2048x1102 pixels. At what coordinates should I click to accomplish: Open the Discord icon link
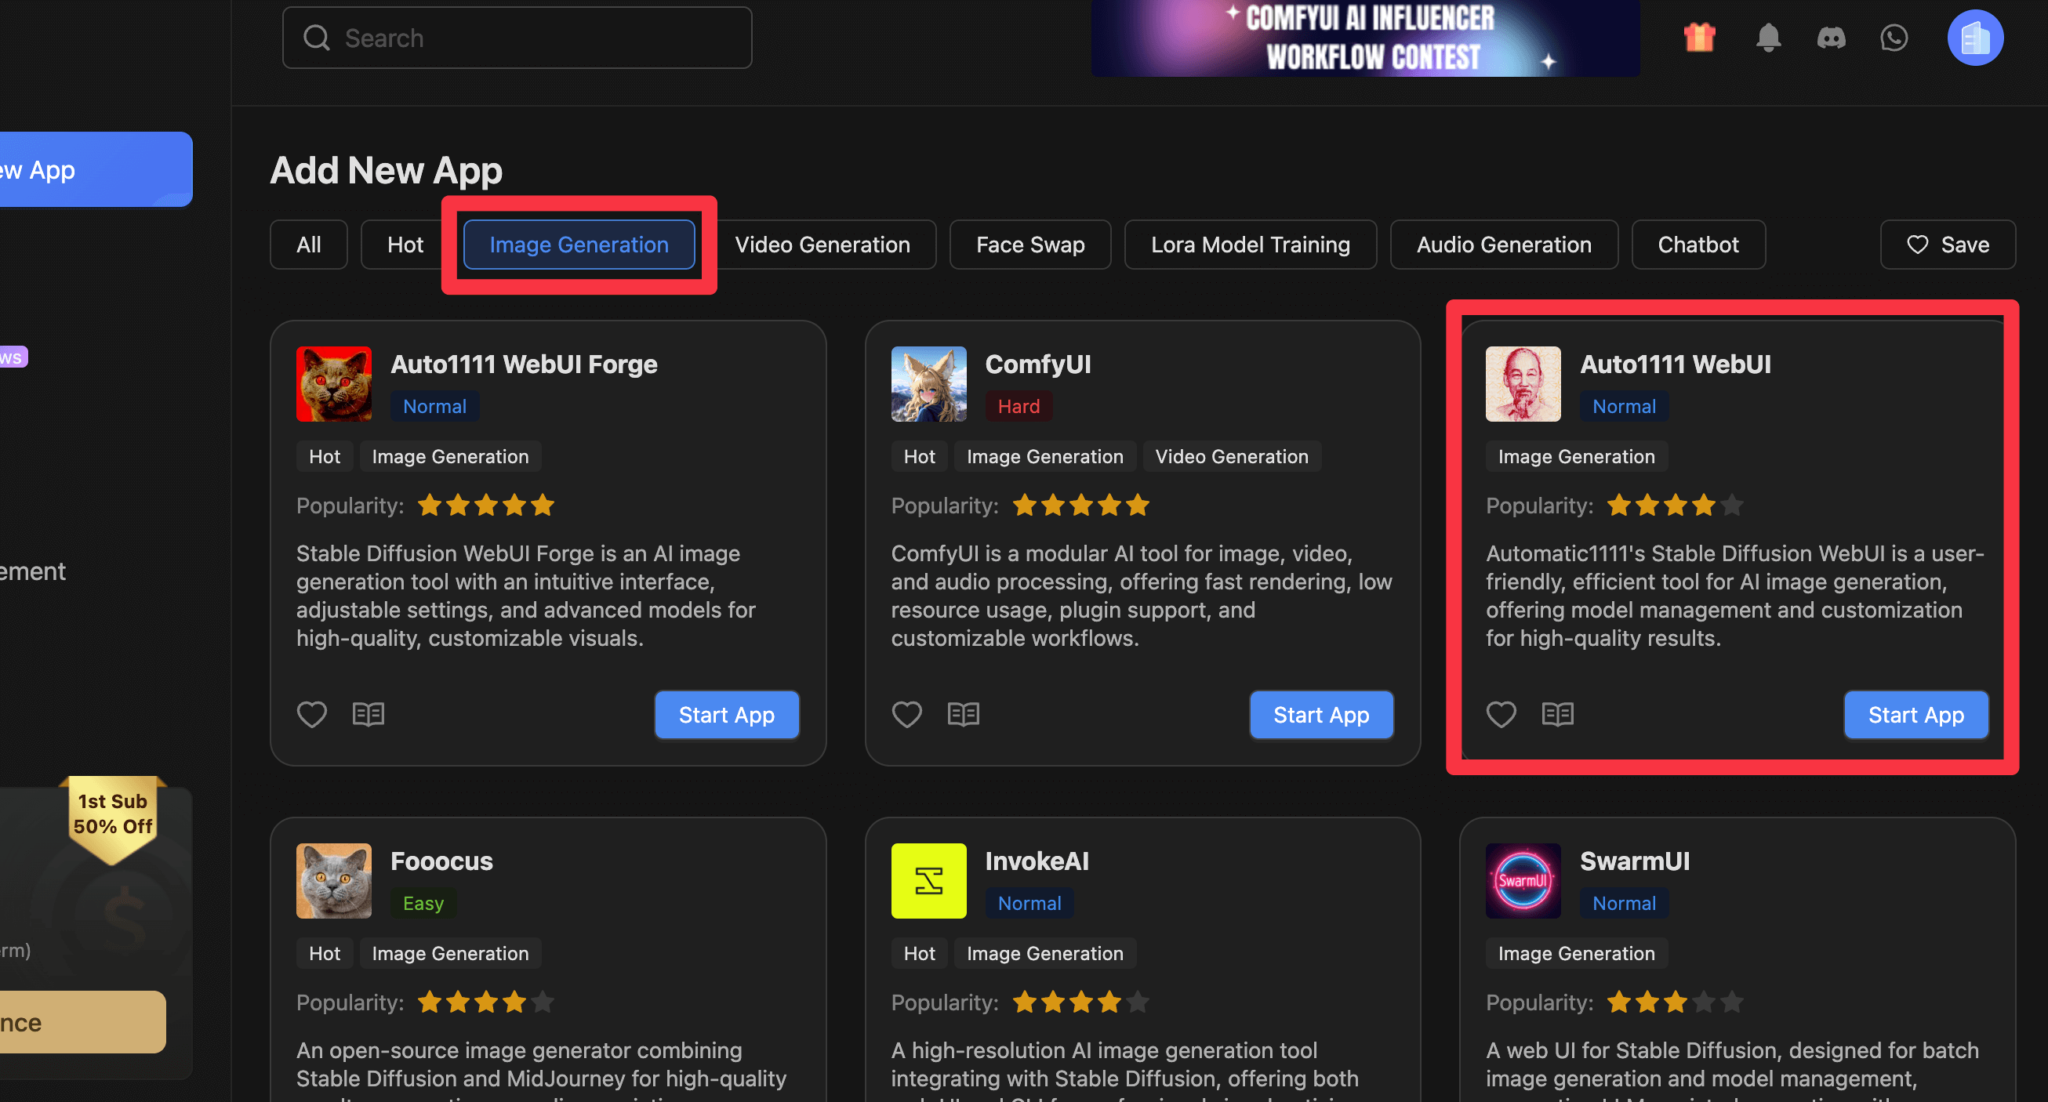[1831, 38]
